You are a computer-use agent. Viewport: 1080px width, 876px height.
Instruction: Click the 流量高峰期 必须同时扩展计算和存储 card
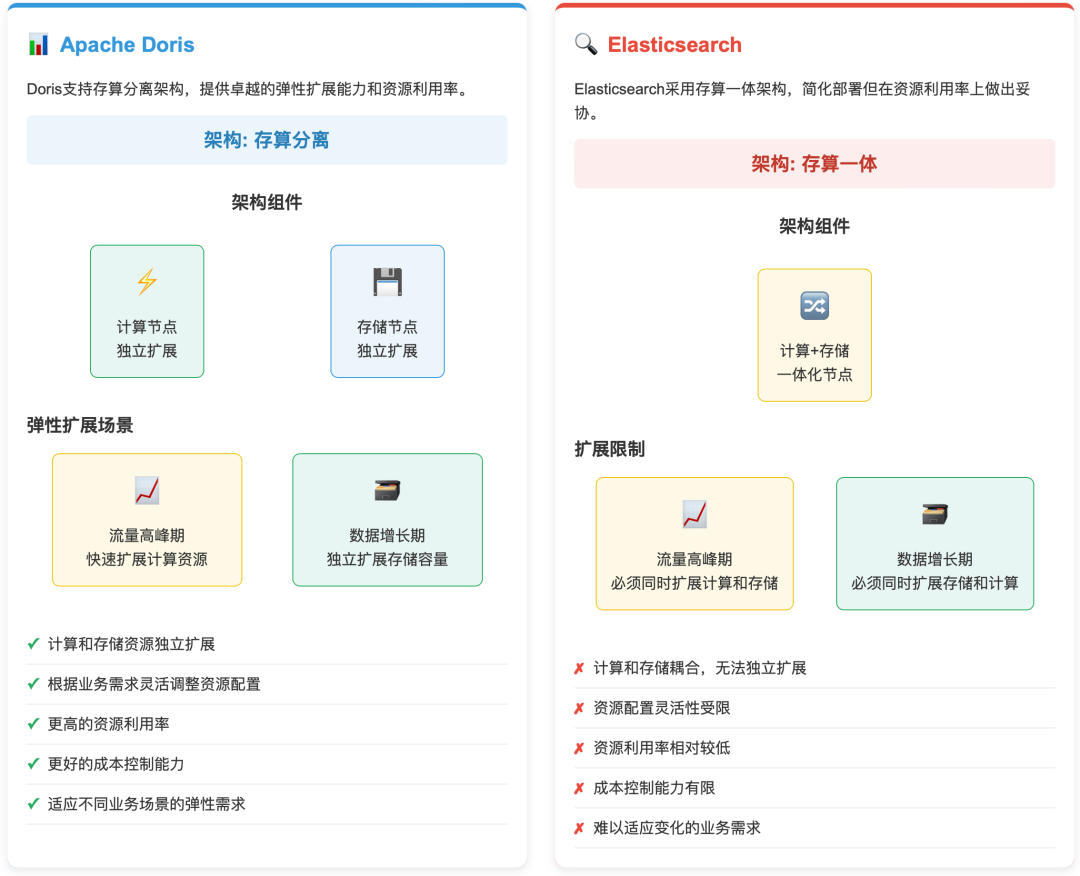point(694,544)
